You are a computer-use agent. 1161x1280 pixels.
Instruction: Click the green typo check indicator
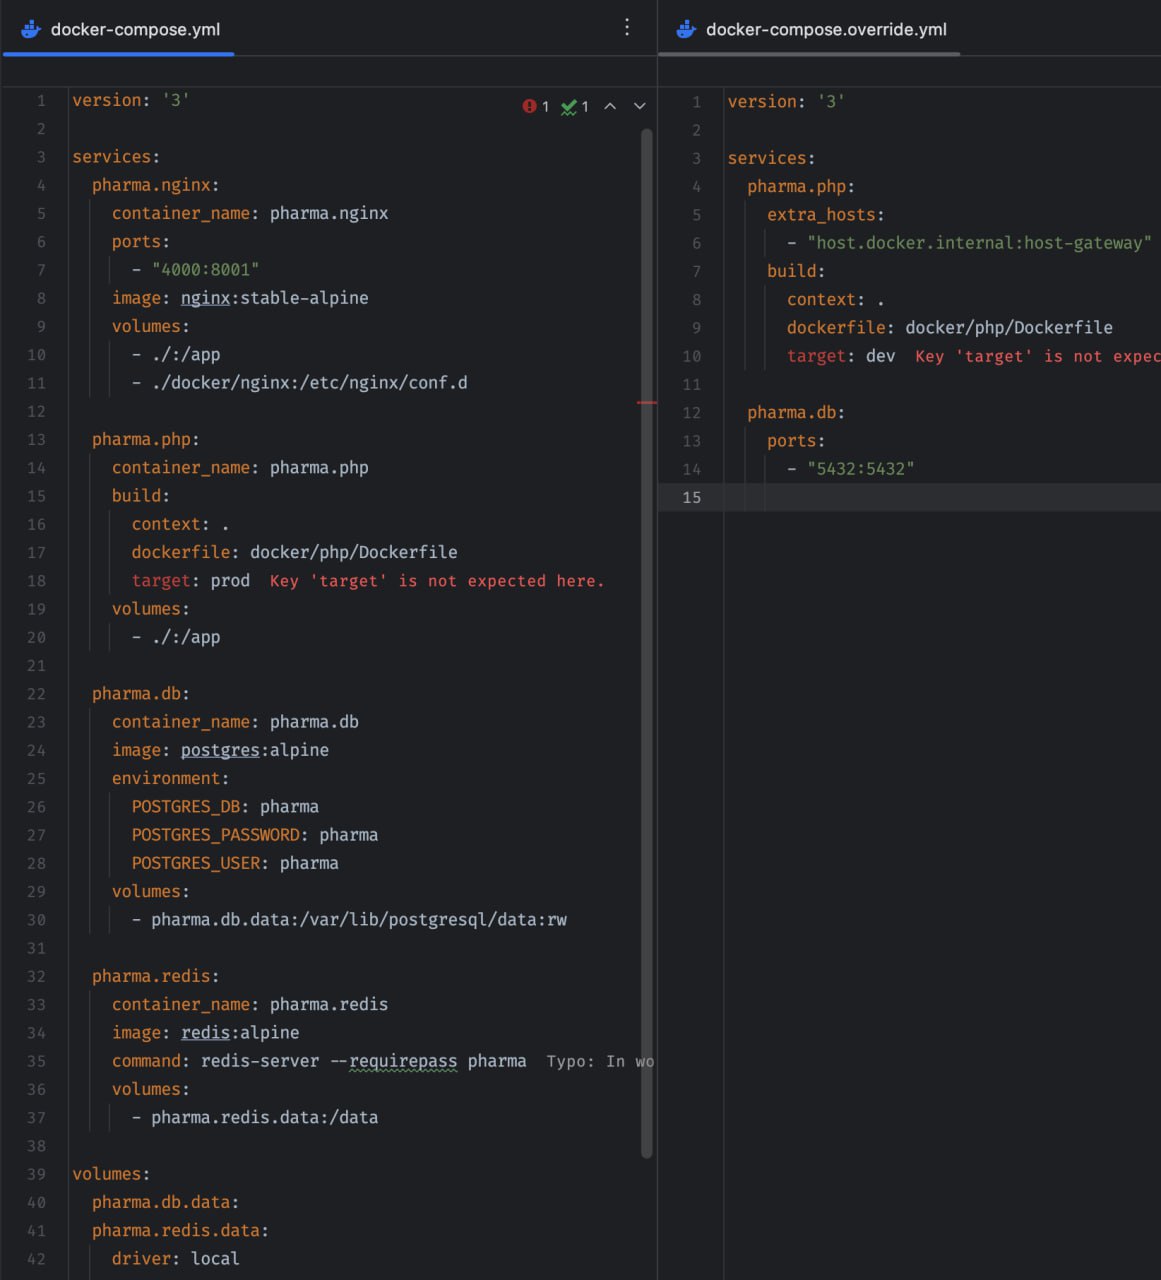[575, 106]
